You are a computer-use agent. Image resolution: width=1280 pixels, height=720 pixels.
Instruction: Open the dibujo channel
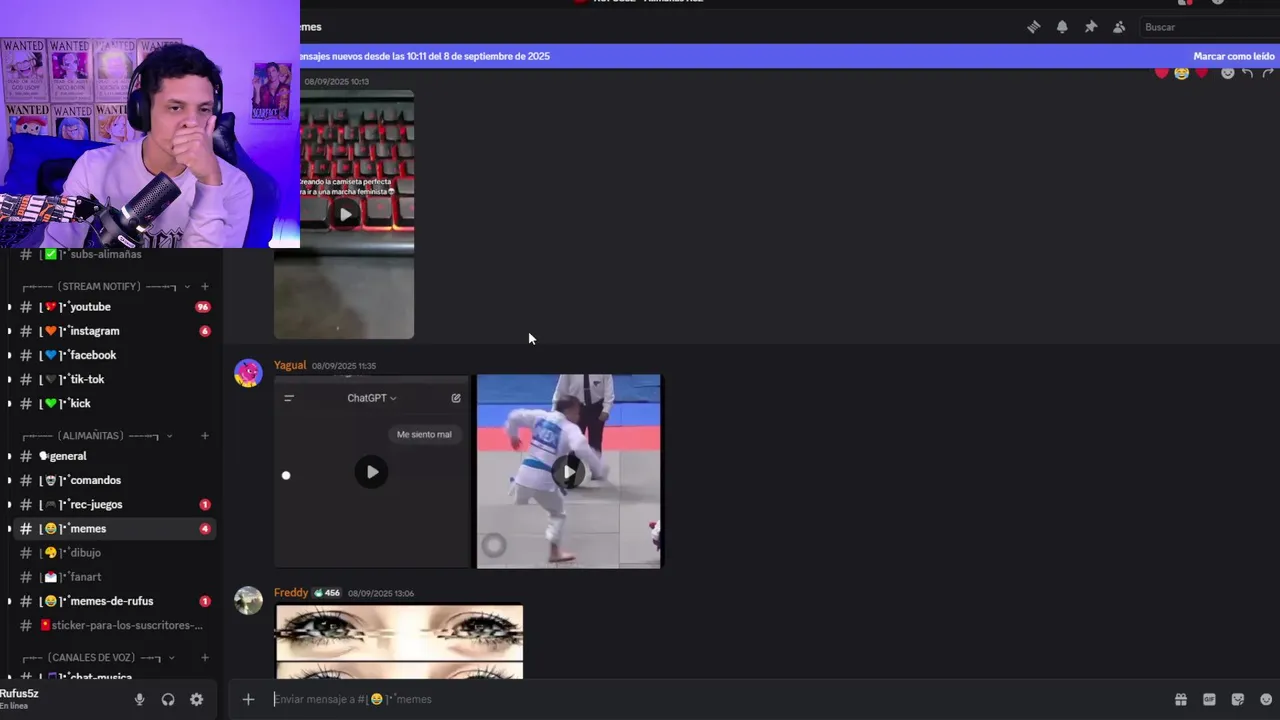click(x=85, y=552)
